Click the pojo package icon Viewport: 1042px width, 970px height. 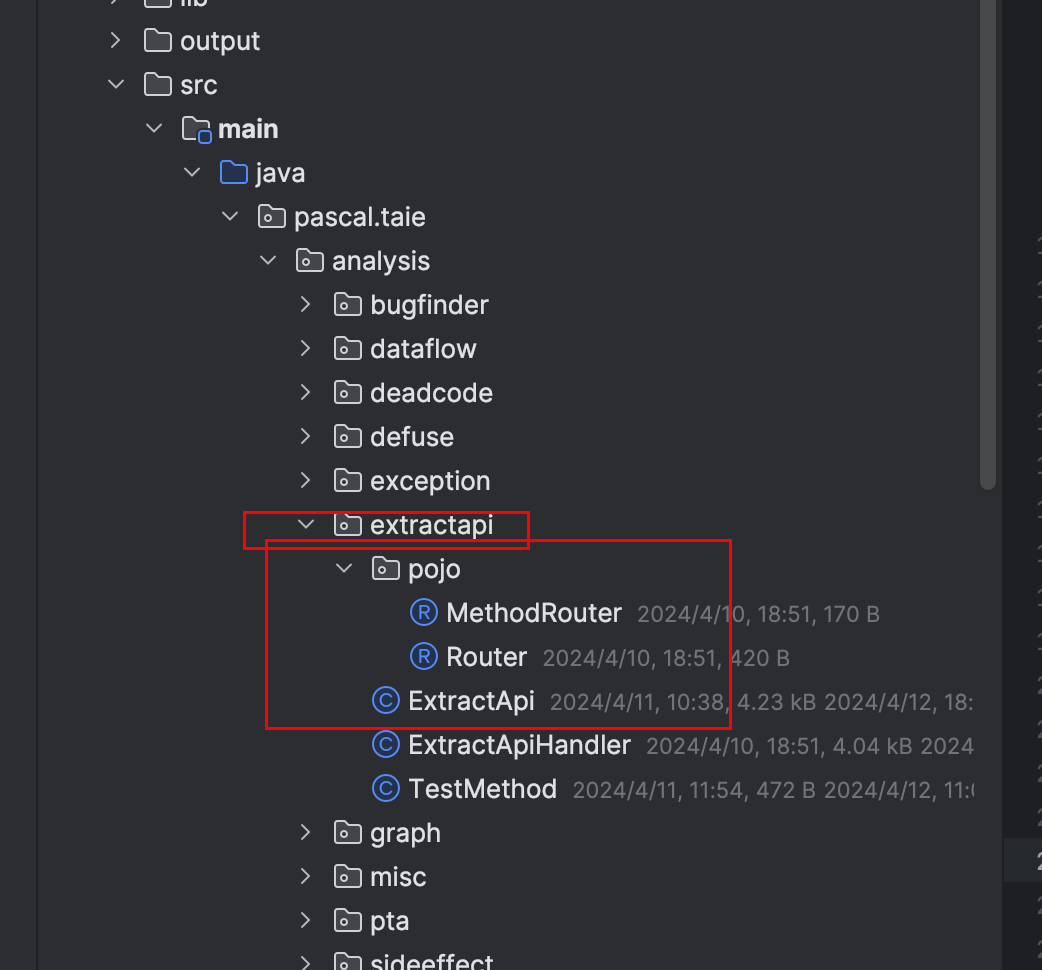point(385,569)
